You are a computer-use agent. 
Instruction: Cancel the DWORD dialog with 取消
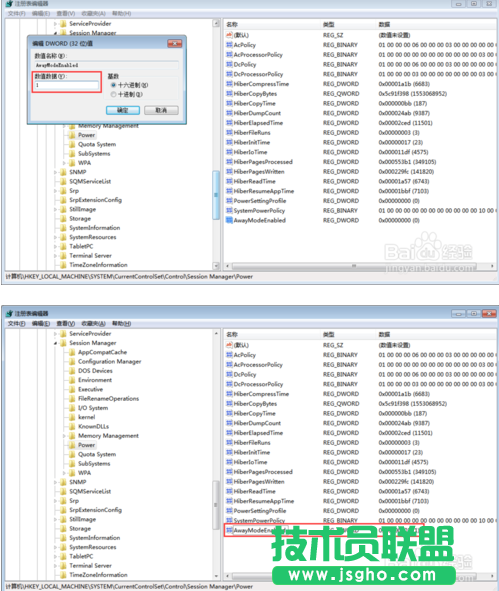(x=161, y=110)
